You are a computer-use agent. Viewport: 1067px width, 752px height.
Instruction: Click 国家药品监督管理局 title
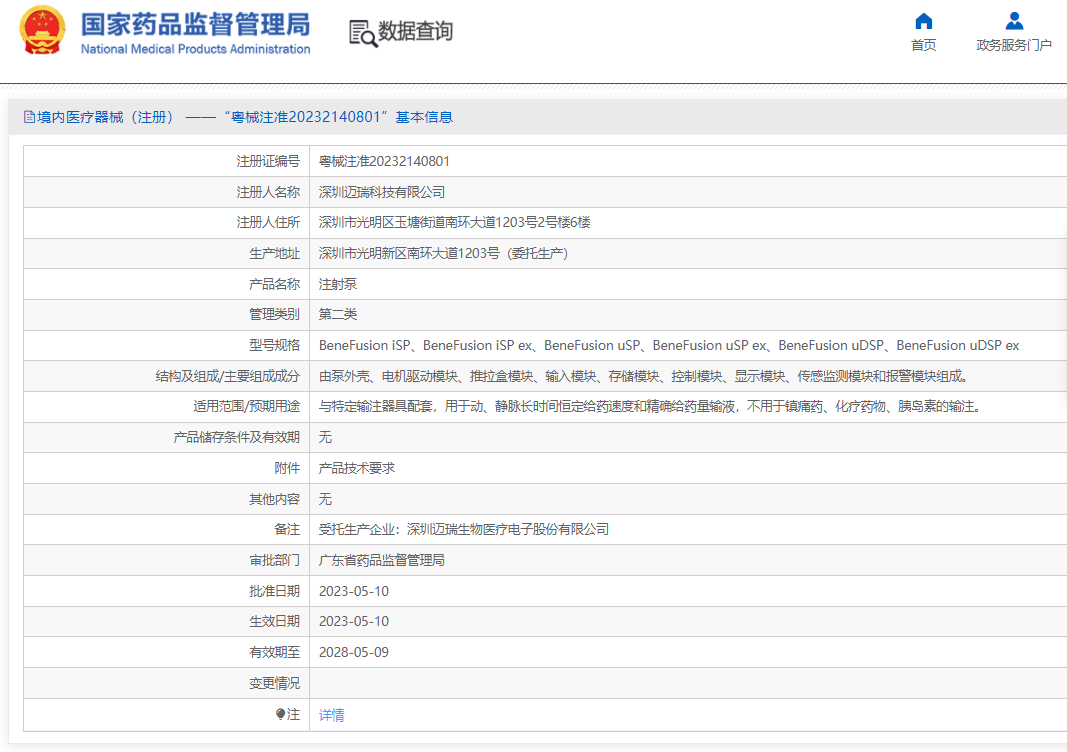coord(195,24)
